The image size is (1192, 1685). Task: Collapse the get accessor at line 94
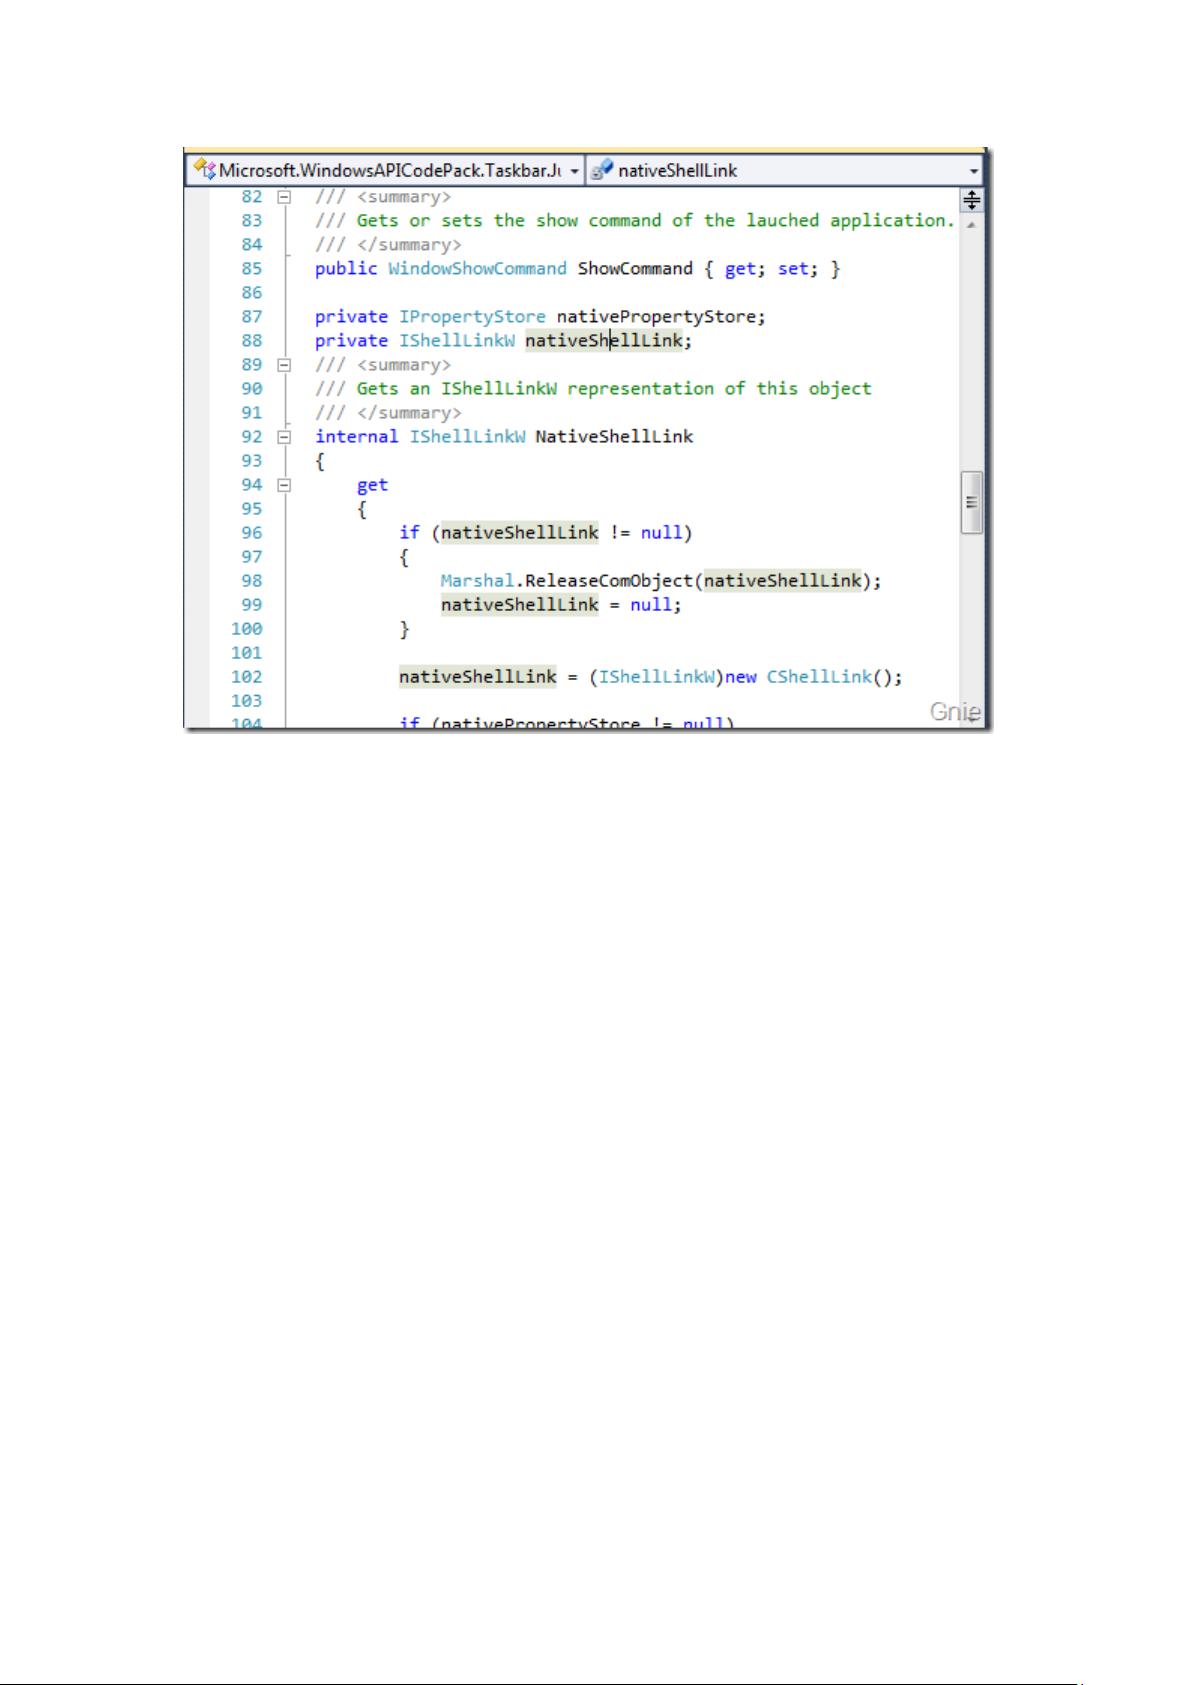tap(284, 485)
